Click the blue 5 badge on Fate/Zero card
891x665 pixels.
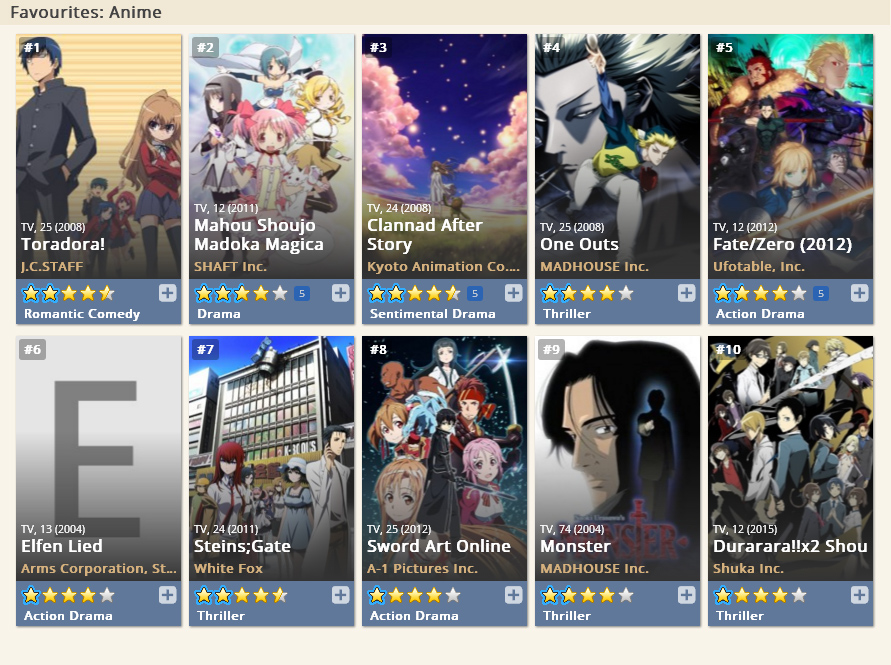pyautogui.click(x=821, y=294)
